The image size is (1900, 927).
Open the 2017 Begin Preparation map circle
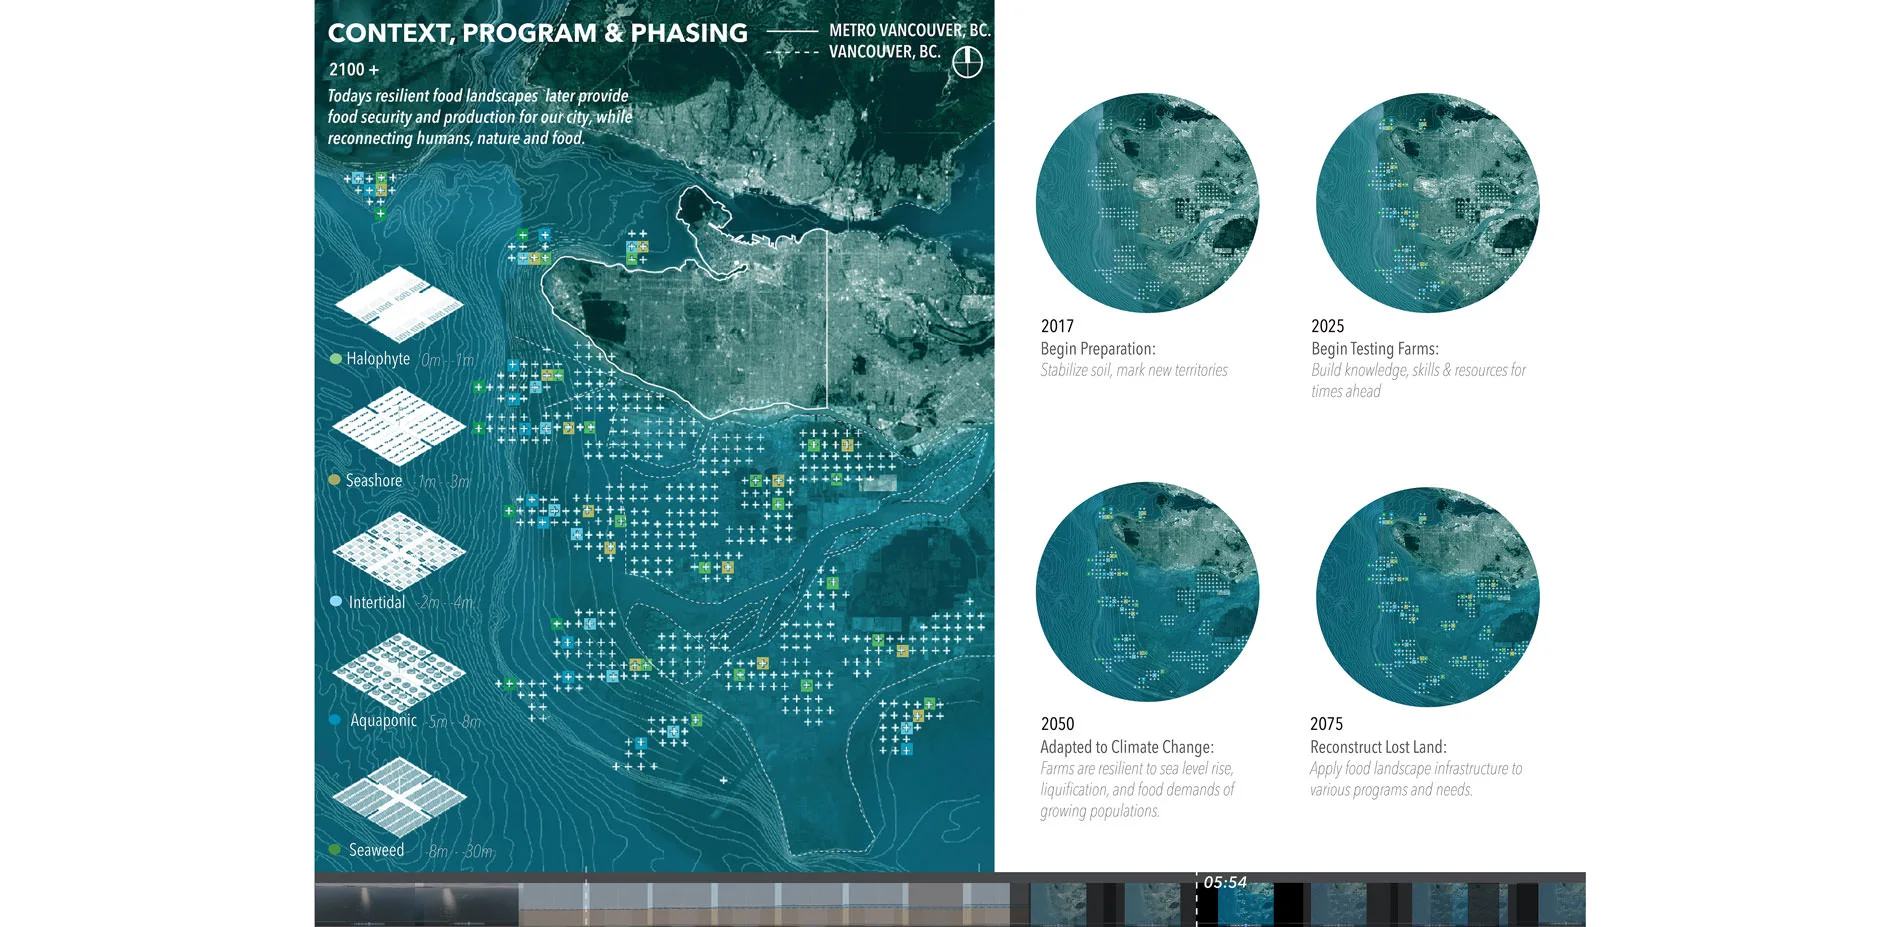[x=1147, y=204]
